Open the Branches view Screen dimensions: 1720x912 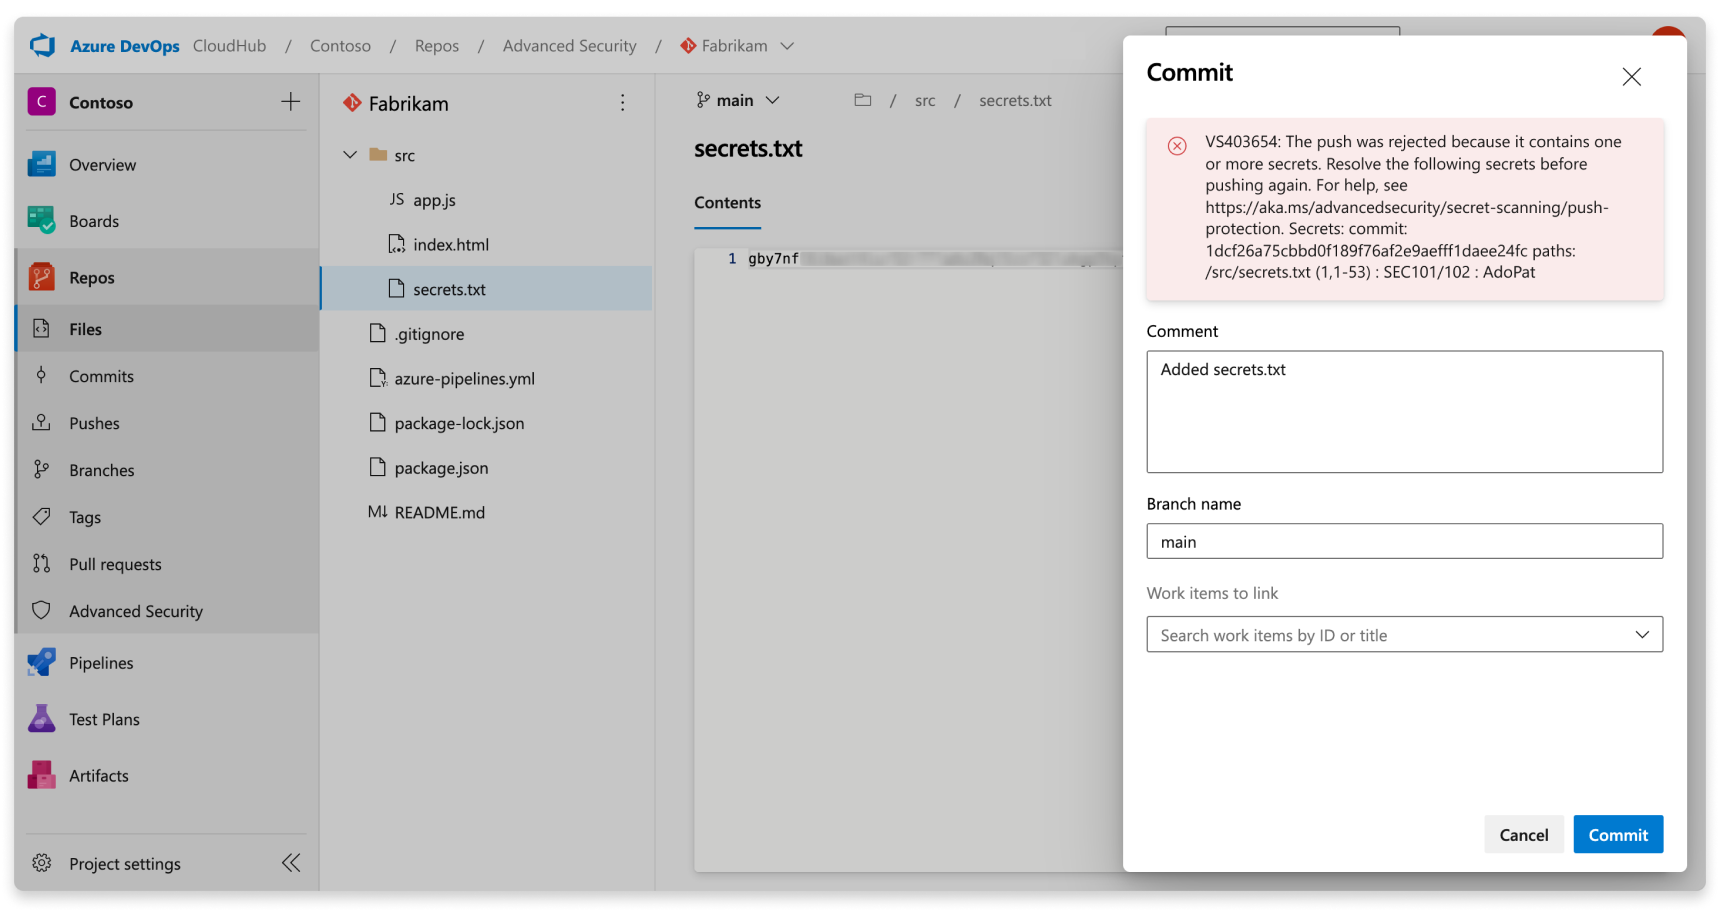click(x=101, y=470)
